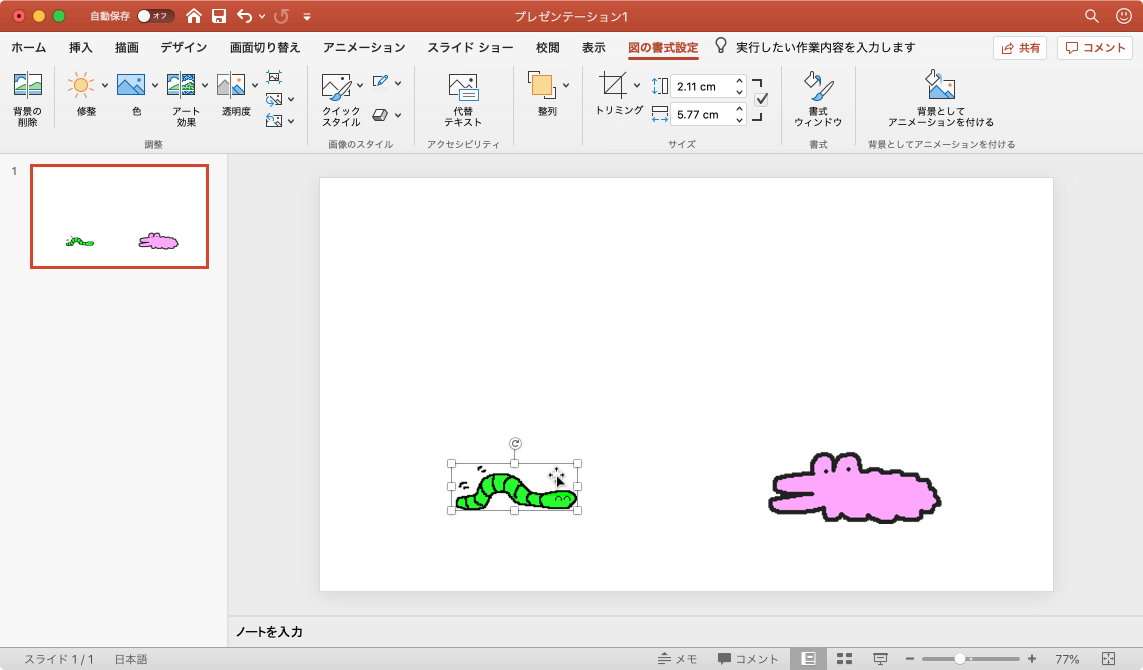Toggle the lock aspect ratio checkbox
Image resolution: width=1143 pixels, height=670 pixels.
761,100
